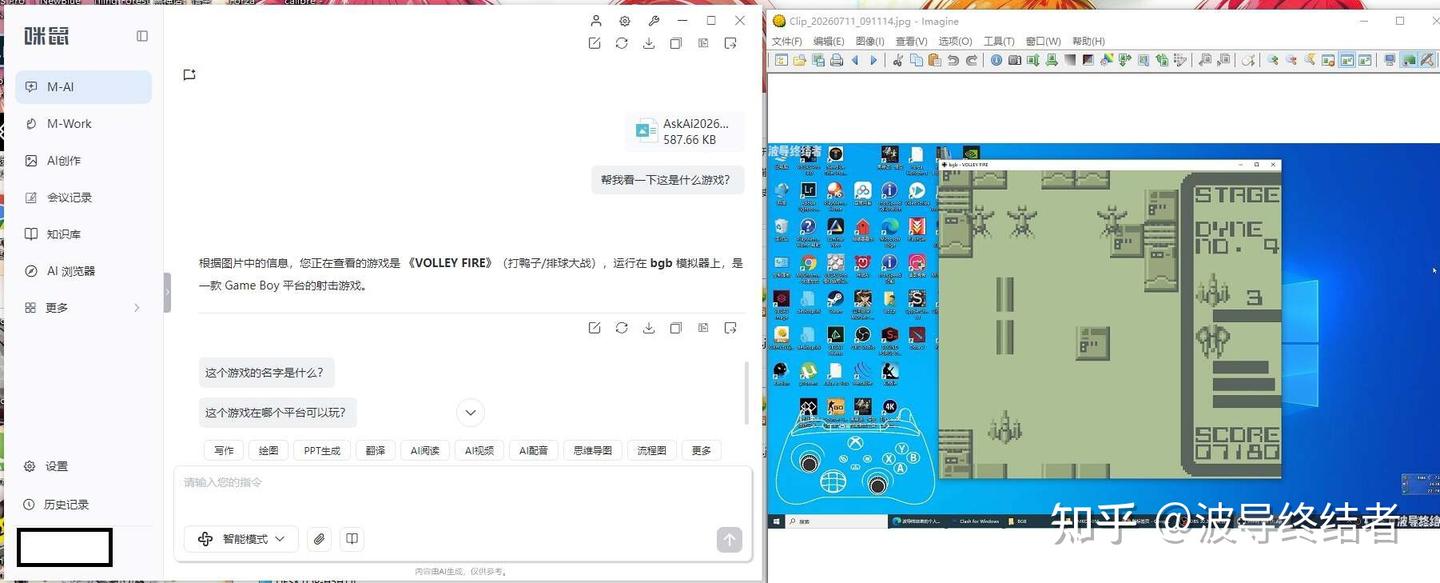Open 文件(F) menu in Imagine

click(787, 41)
